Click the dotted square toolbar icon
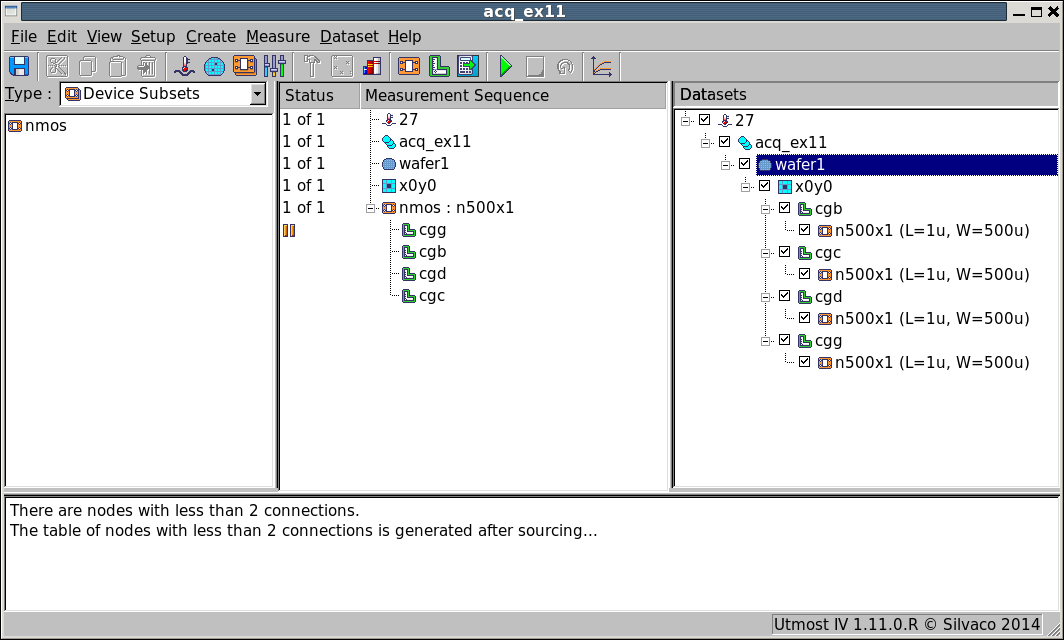 coord(342,67)
